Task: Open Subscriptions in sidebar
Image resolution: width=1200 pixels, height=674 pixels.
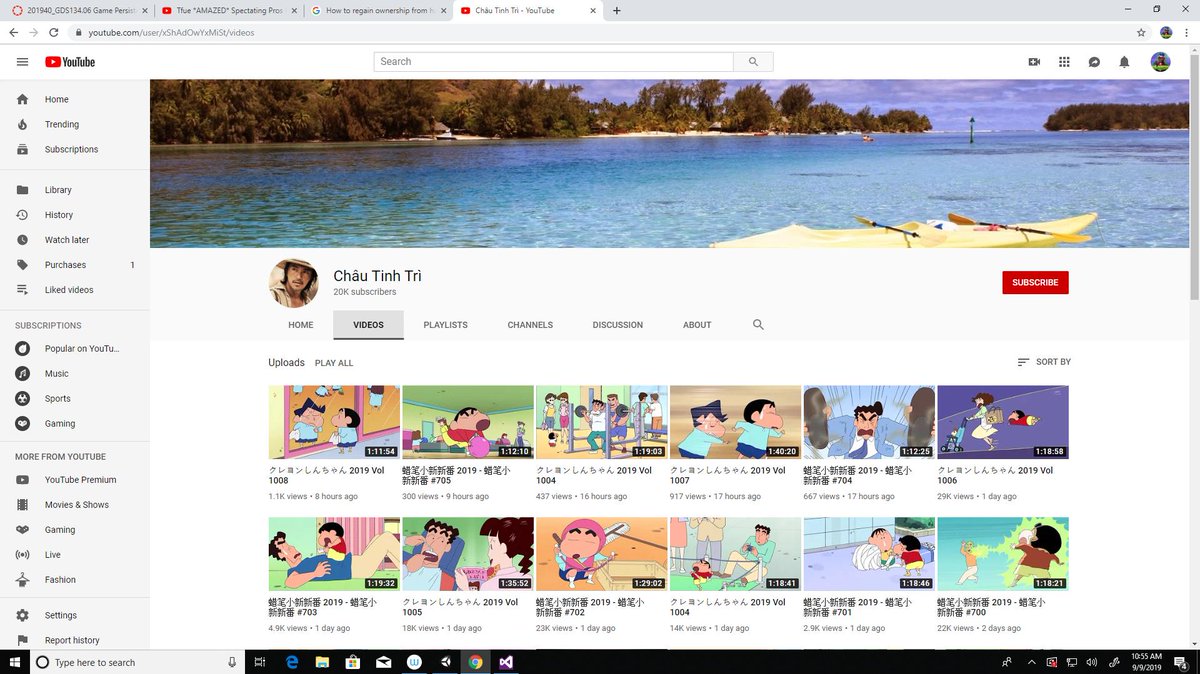Action: 75,150
